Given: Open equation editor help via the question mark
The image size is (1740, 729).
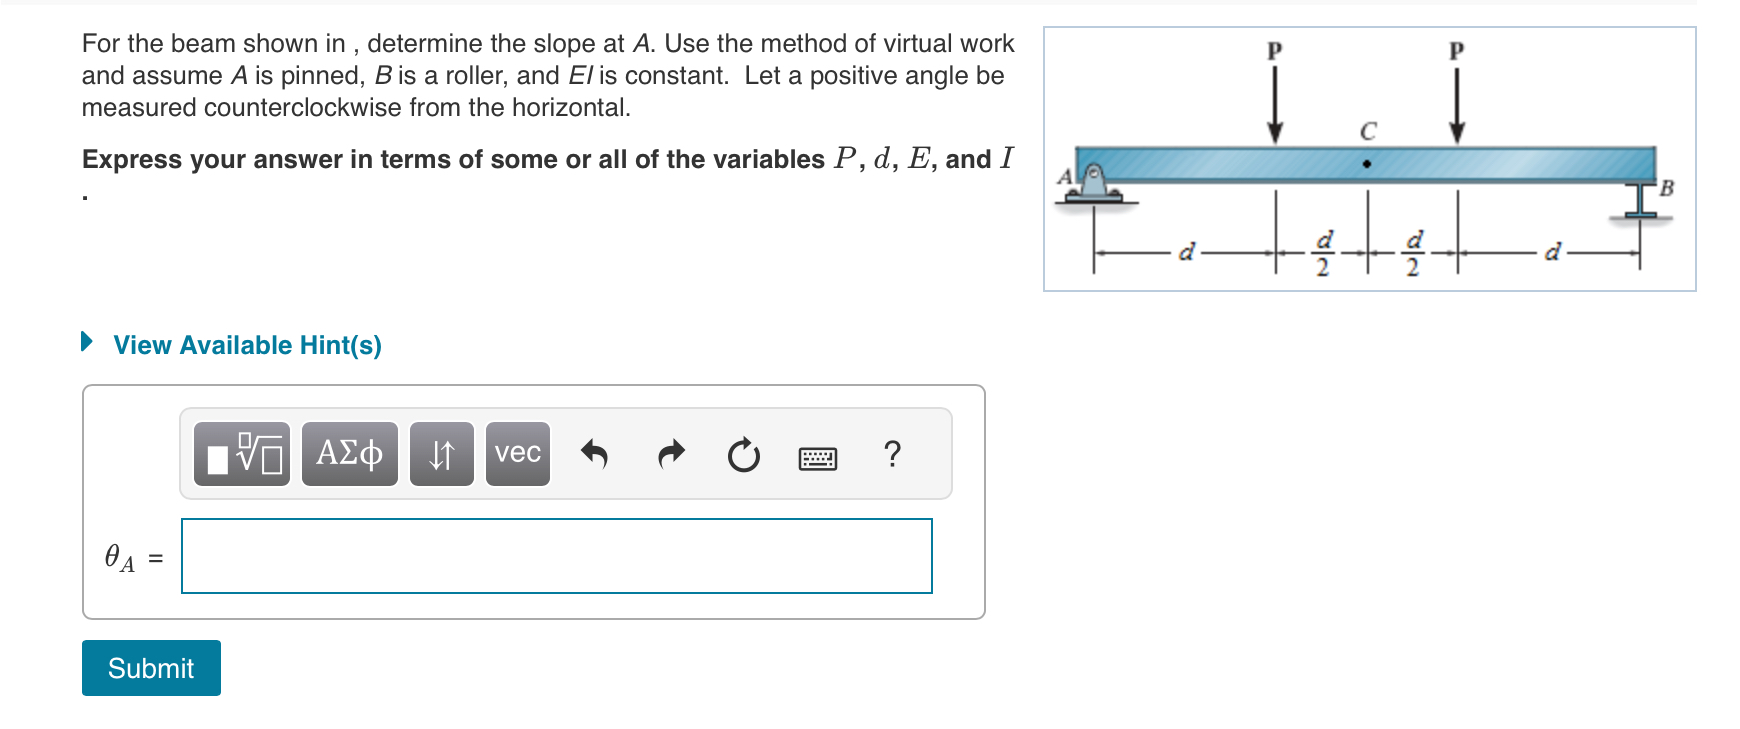Looking at the screenshot, I should pos(892,455).
